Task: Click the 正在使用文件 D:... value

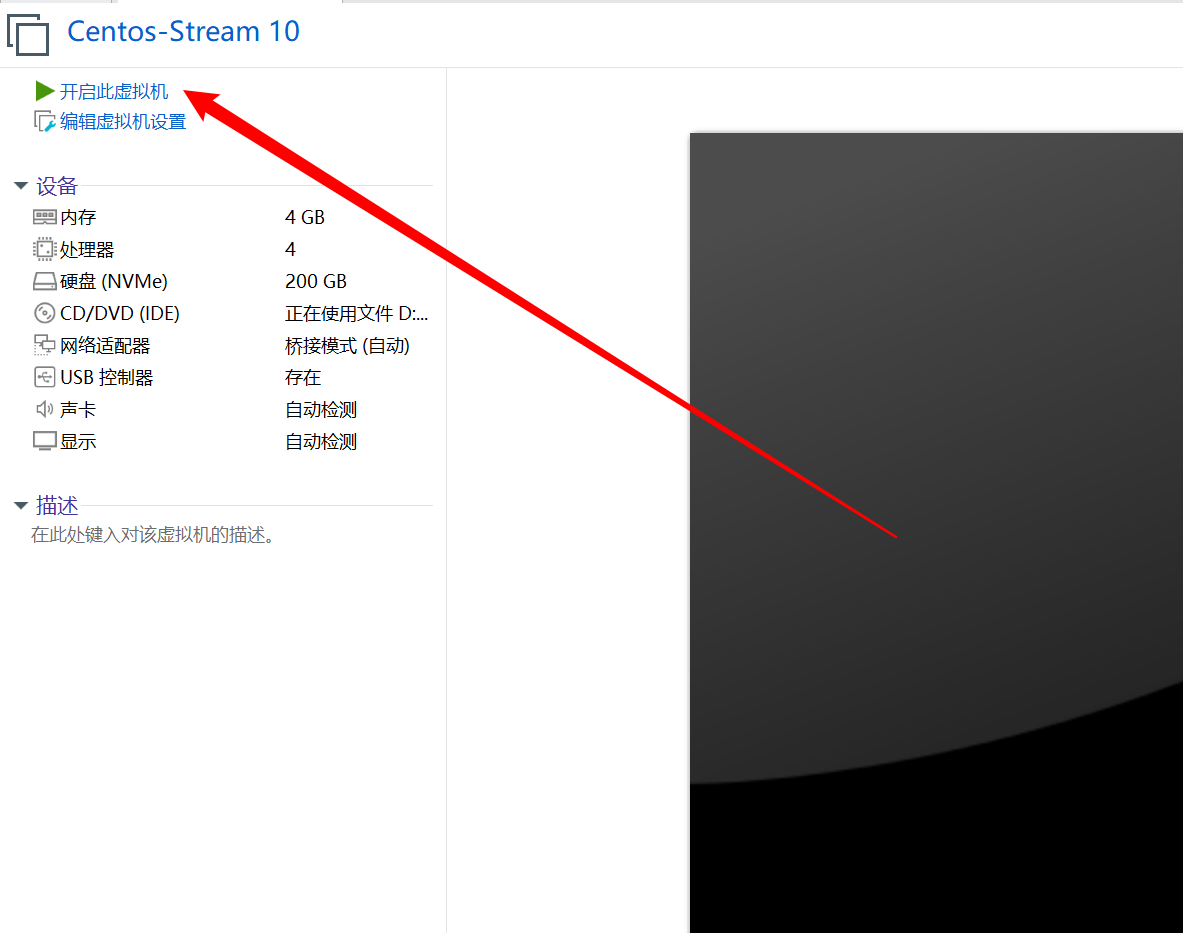Action: [357, 313]
